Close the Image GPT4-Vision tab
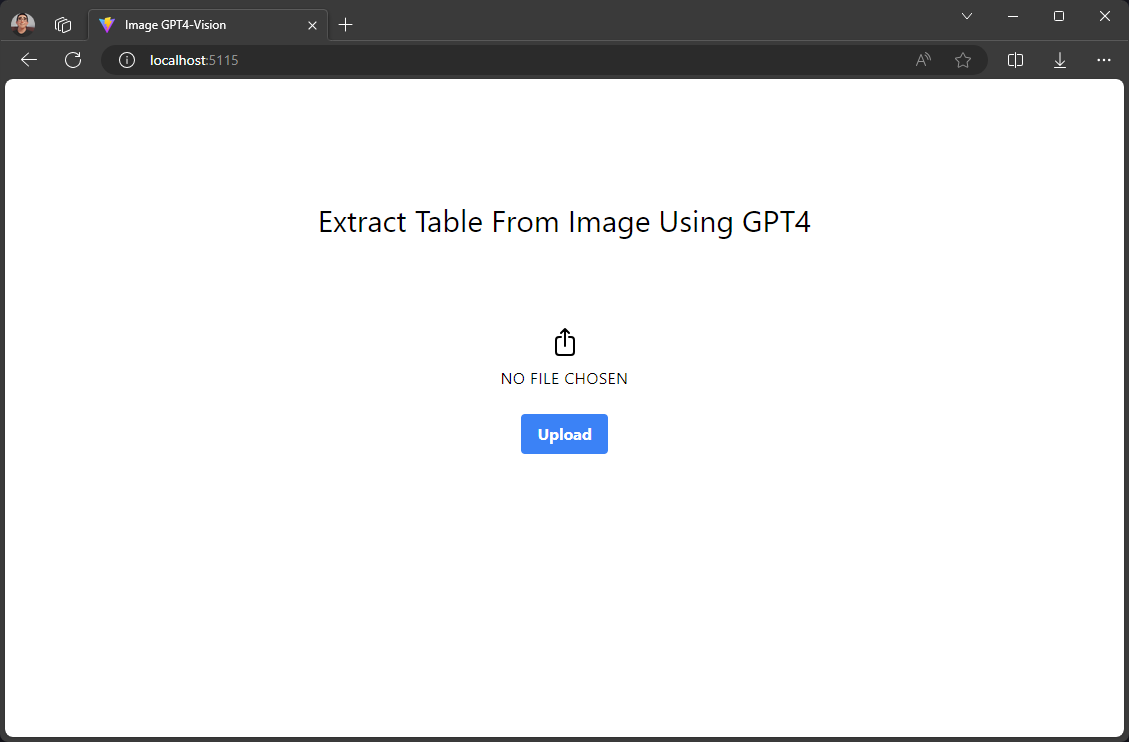1129x742 pixels. (313, 24)
